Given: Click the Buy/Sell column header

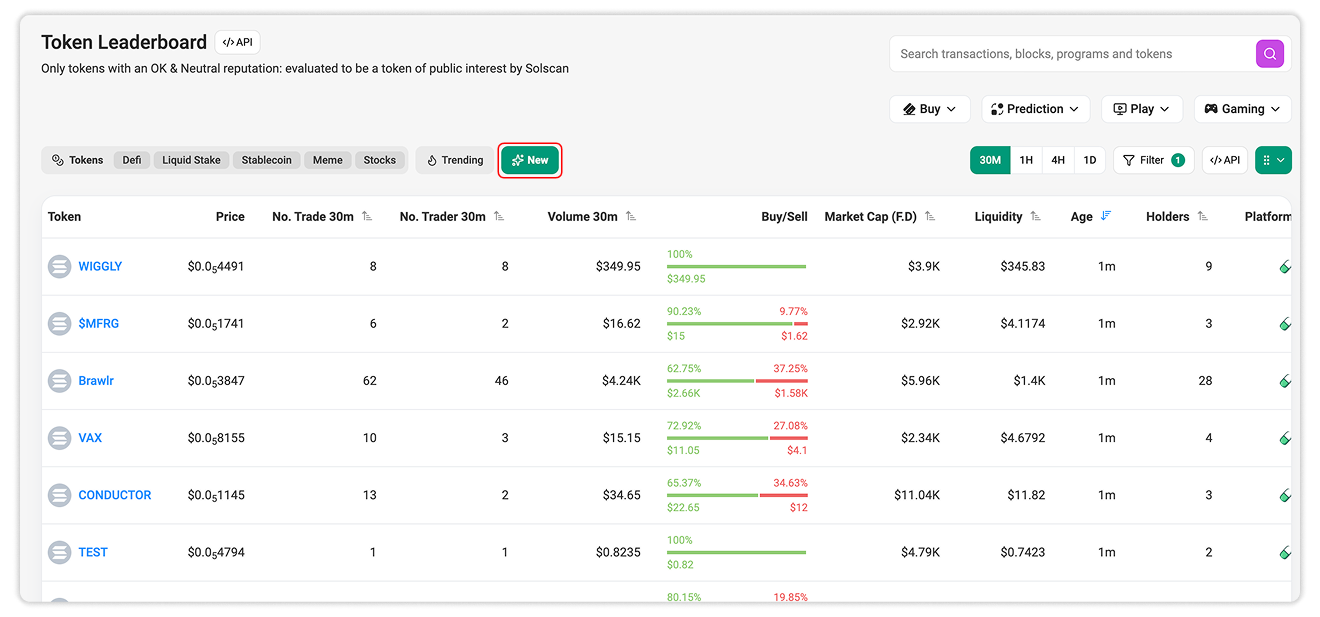Looking at the screenshot, I should point(784,216).
